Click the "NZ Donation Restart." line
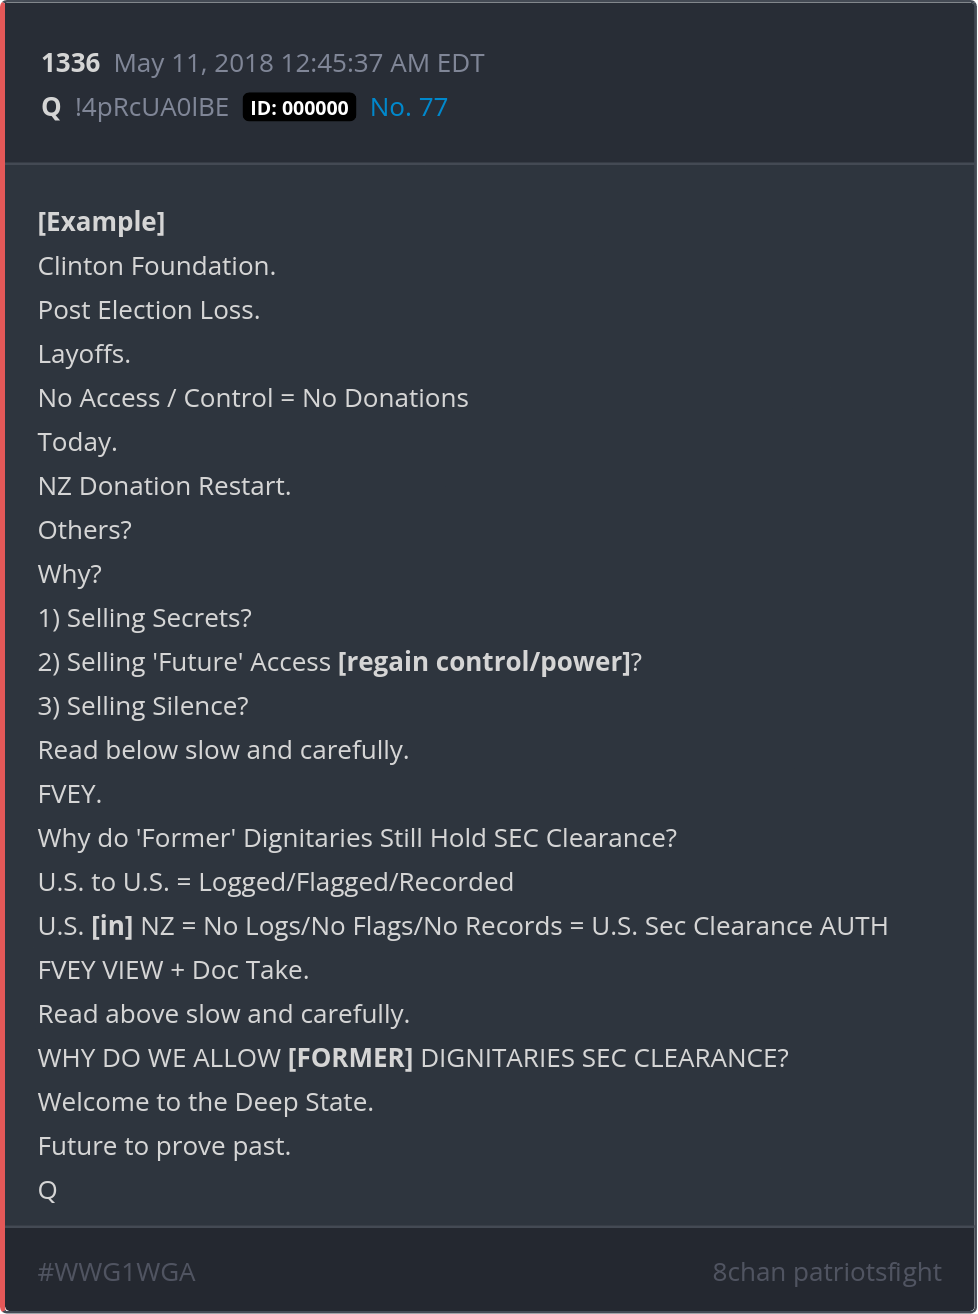 (164, 486)
